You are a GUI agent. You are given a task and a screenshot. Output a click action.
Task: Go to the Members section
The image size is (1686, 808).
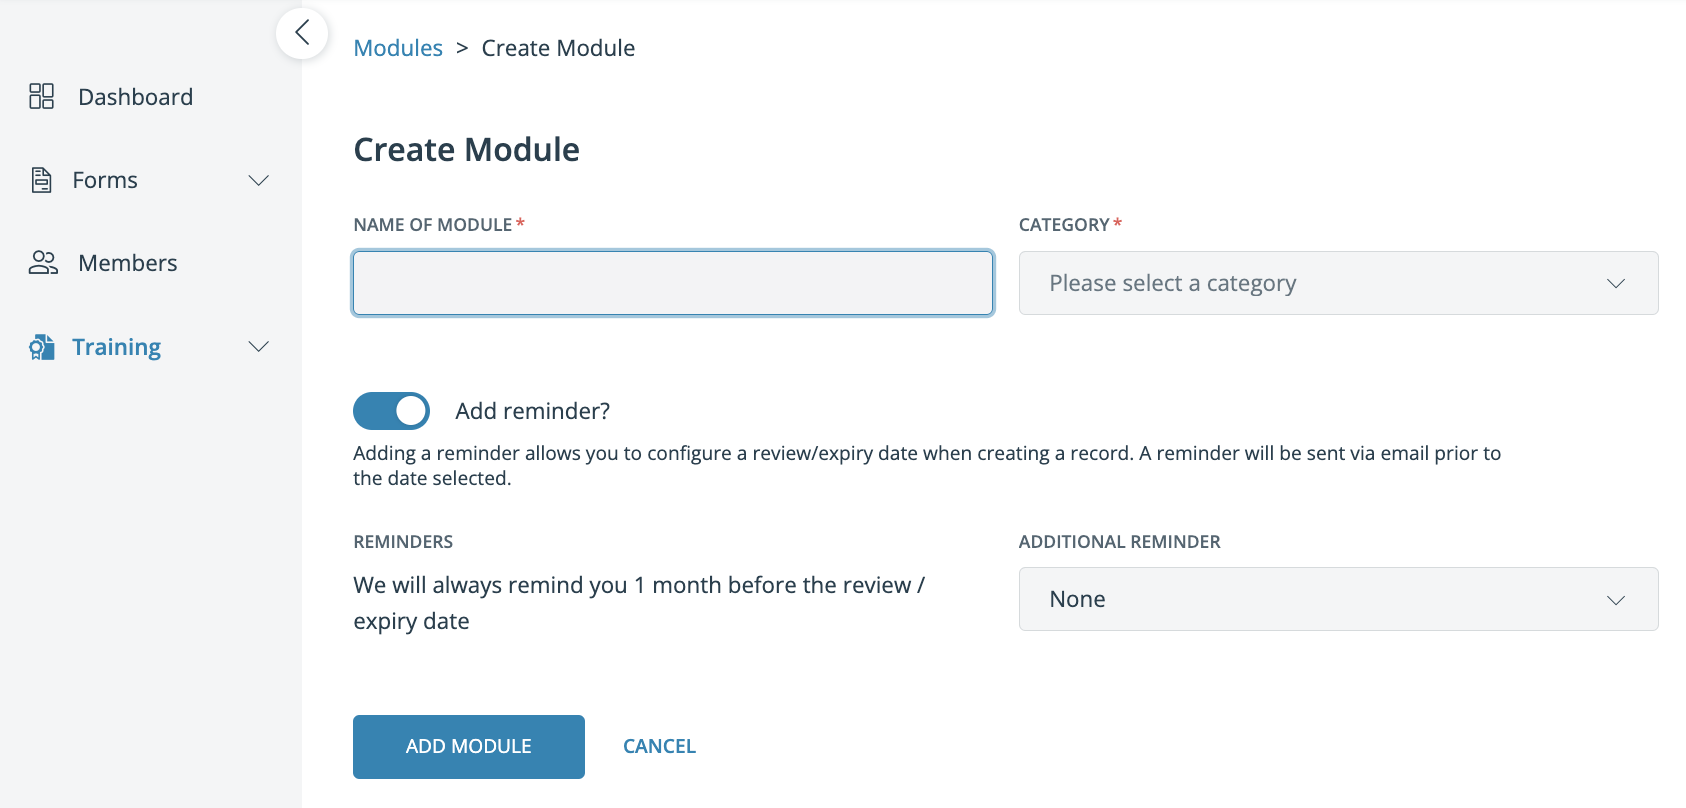(128, 263)
